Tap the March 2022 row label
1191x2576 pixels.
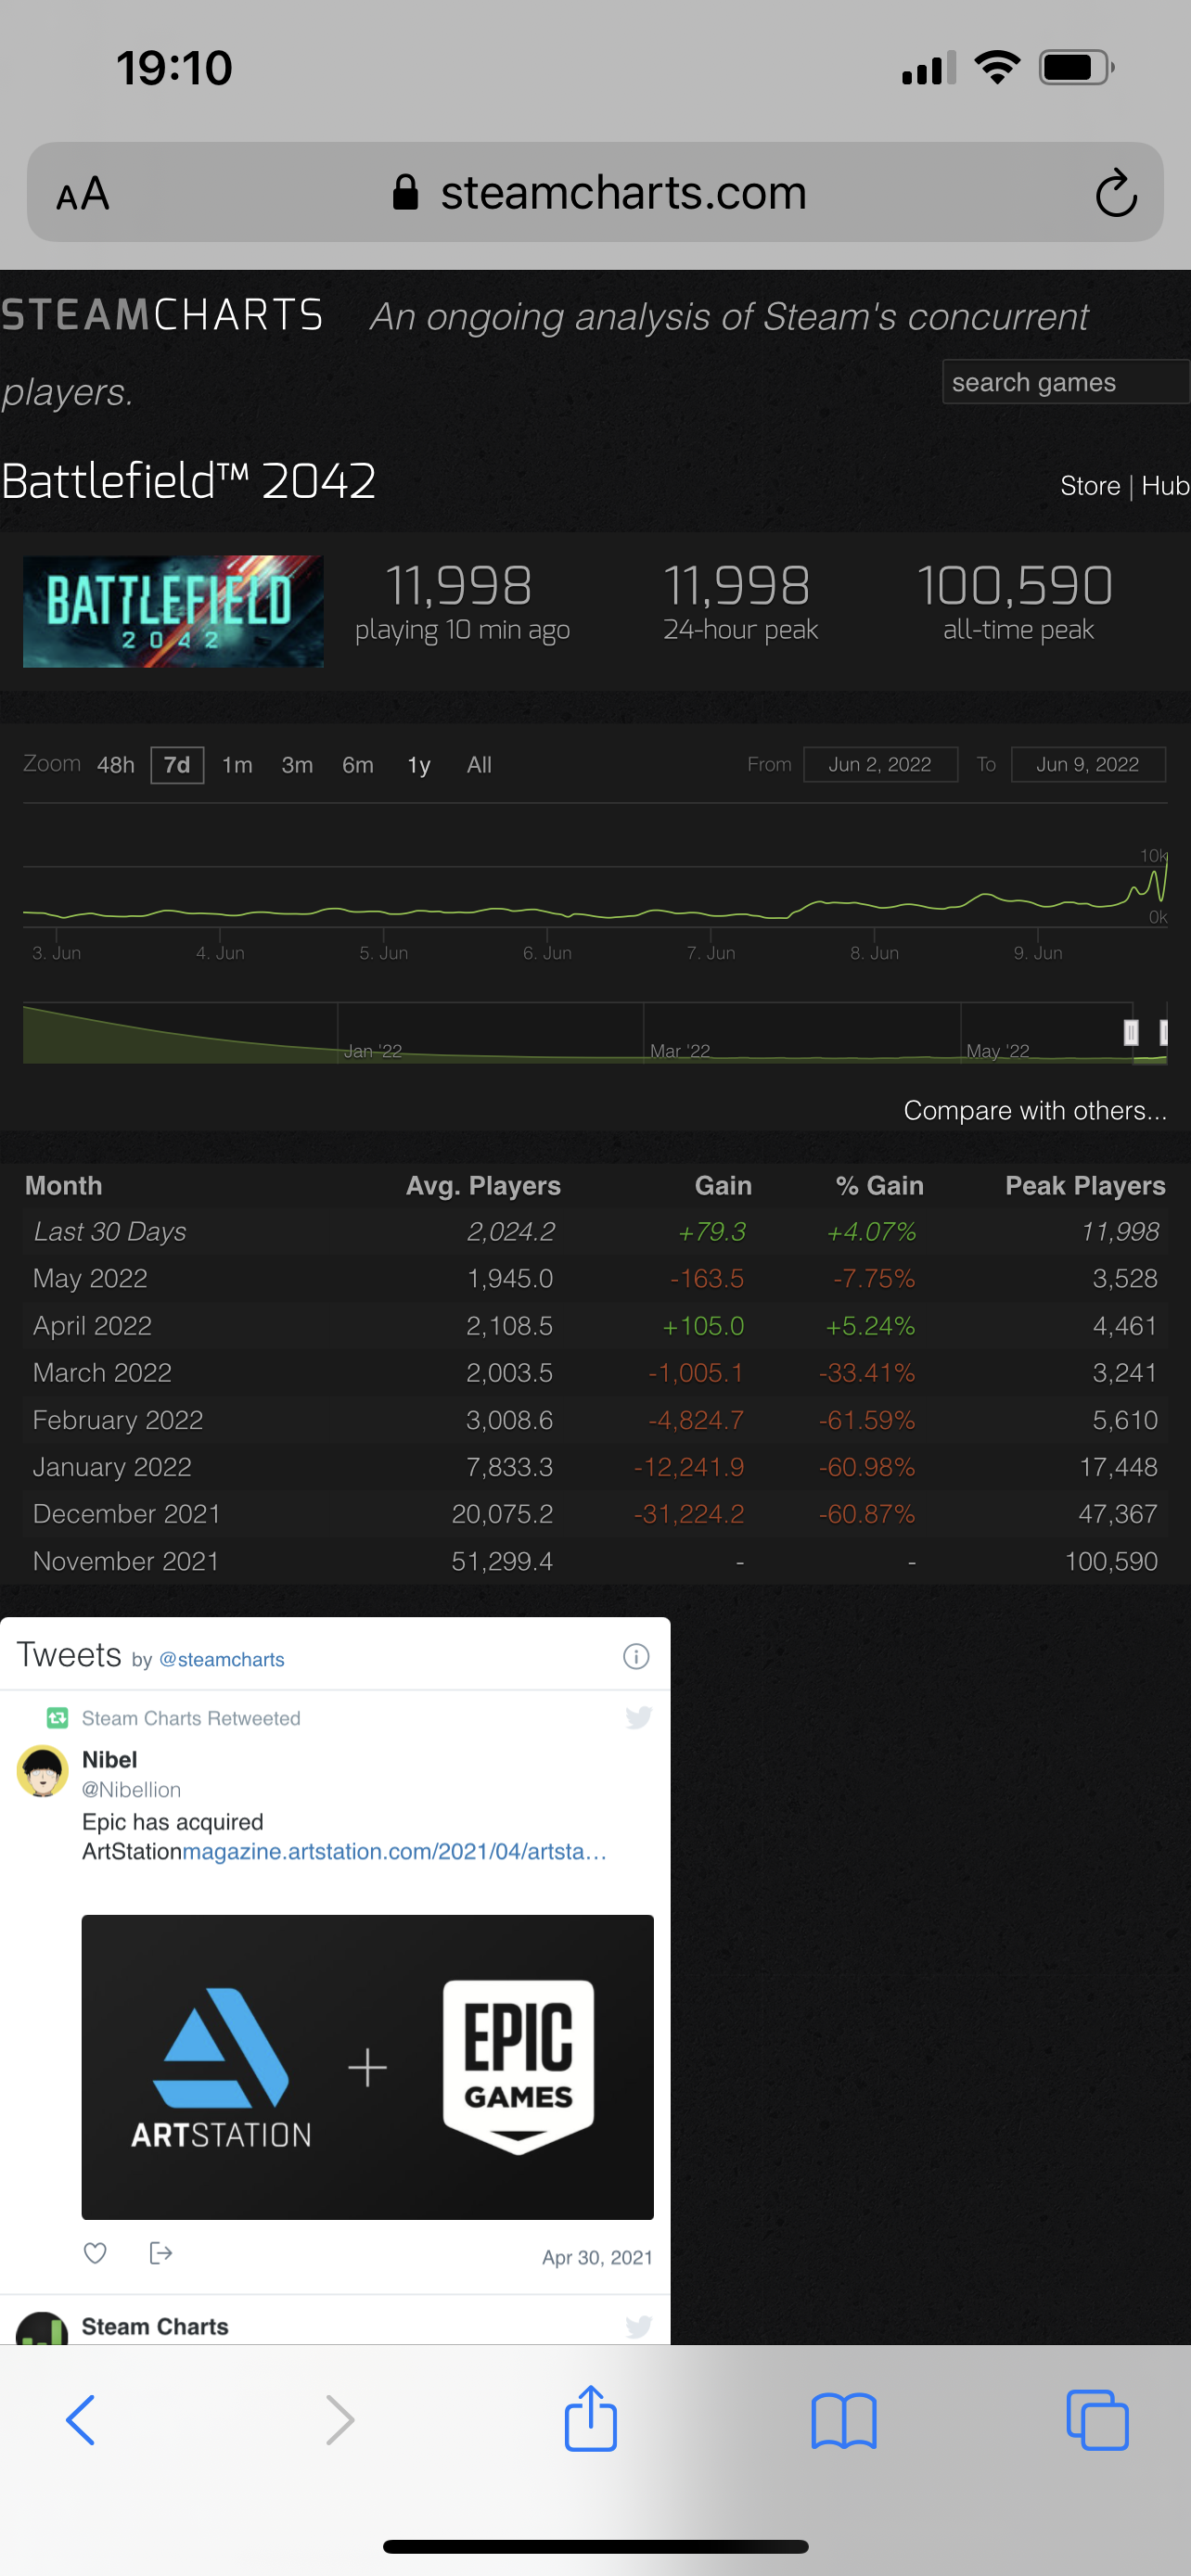tap(102, 1373)
